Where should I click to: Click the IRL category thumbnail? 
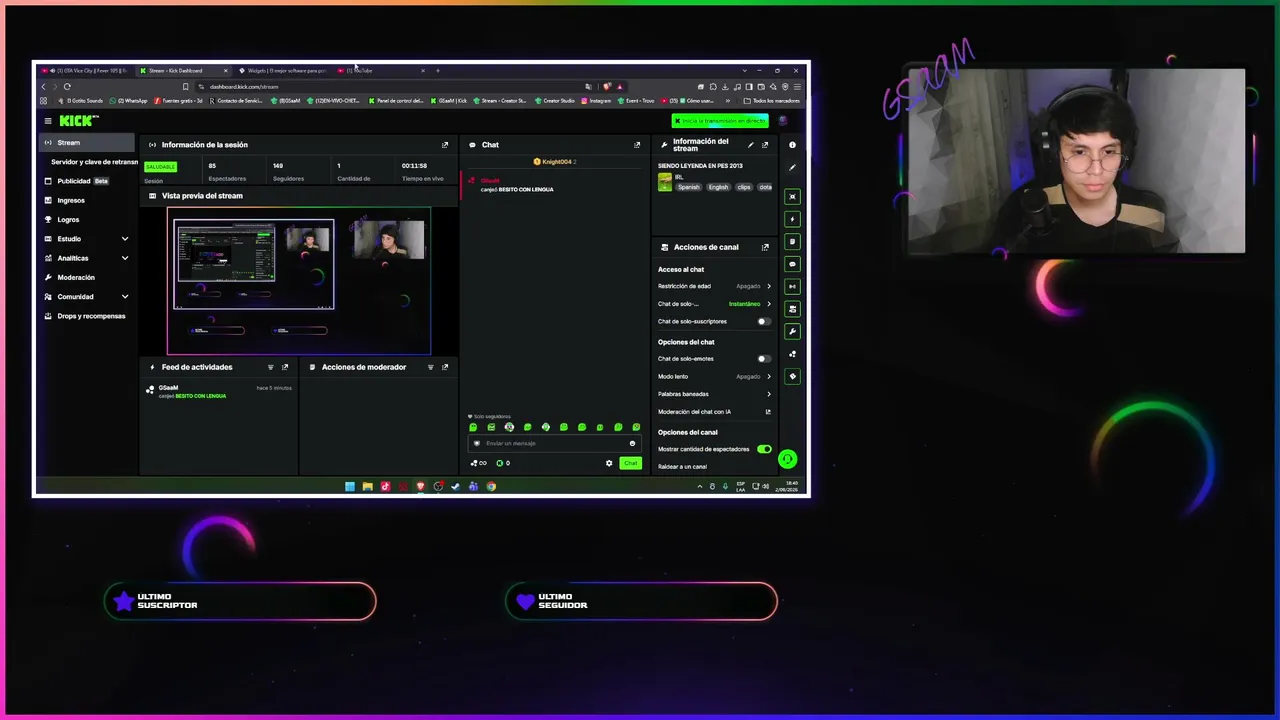(x=665, y=182)
